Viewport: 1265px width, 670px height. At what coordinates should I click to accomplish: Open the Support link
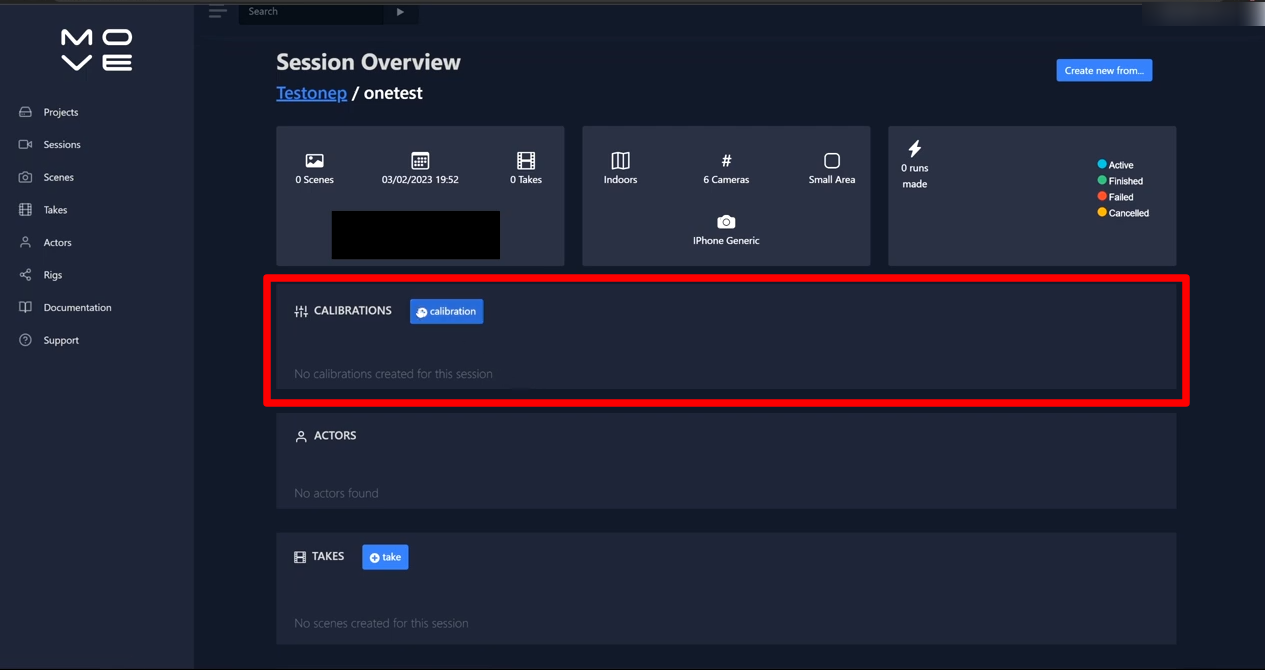(61, 340)
